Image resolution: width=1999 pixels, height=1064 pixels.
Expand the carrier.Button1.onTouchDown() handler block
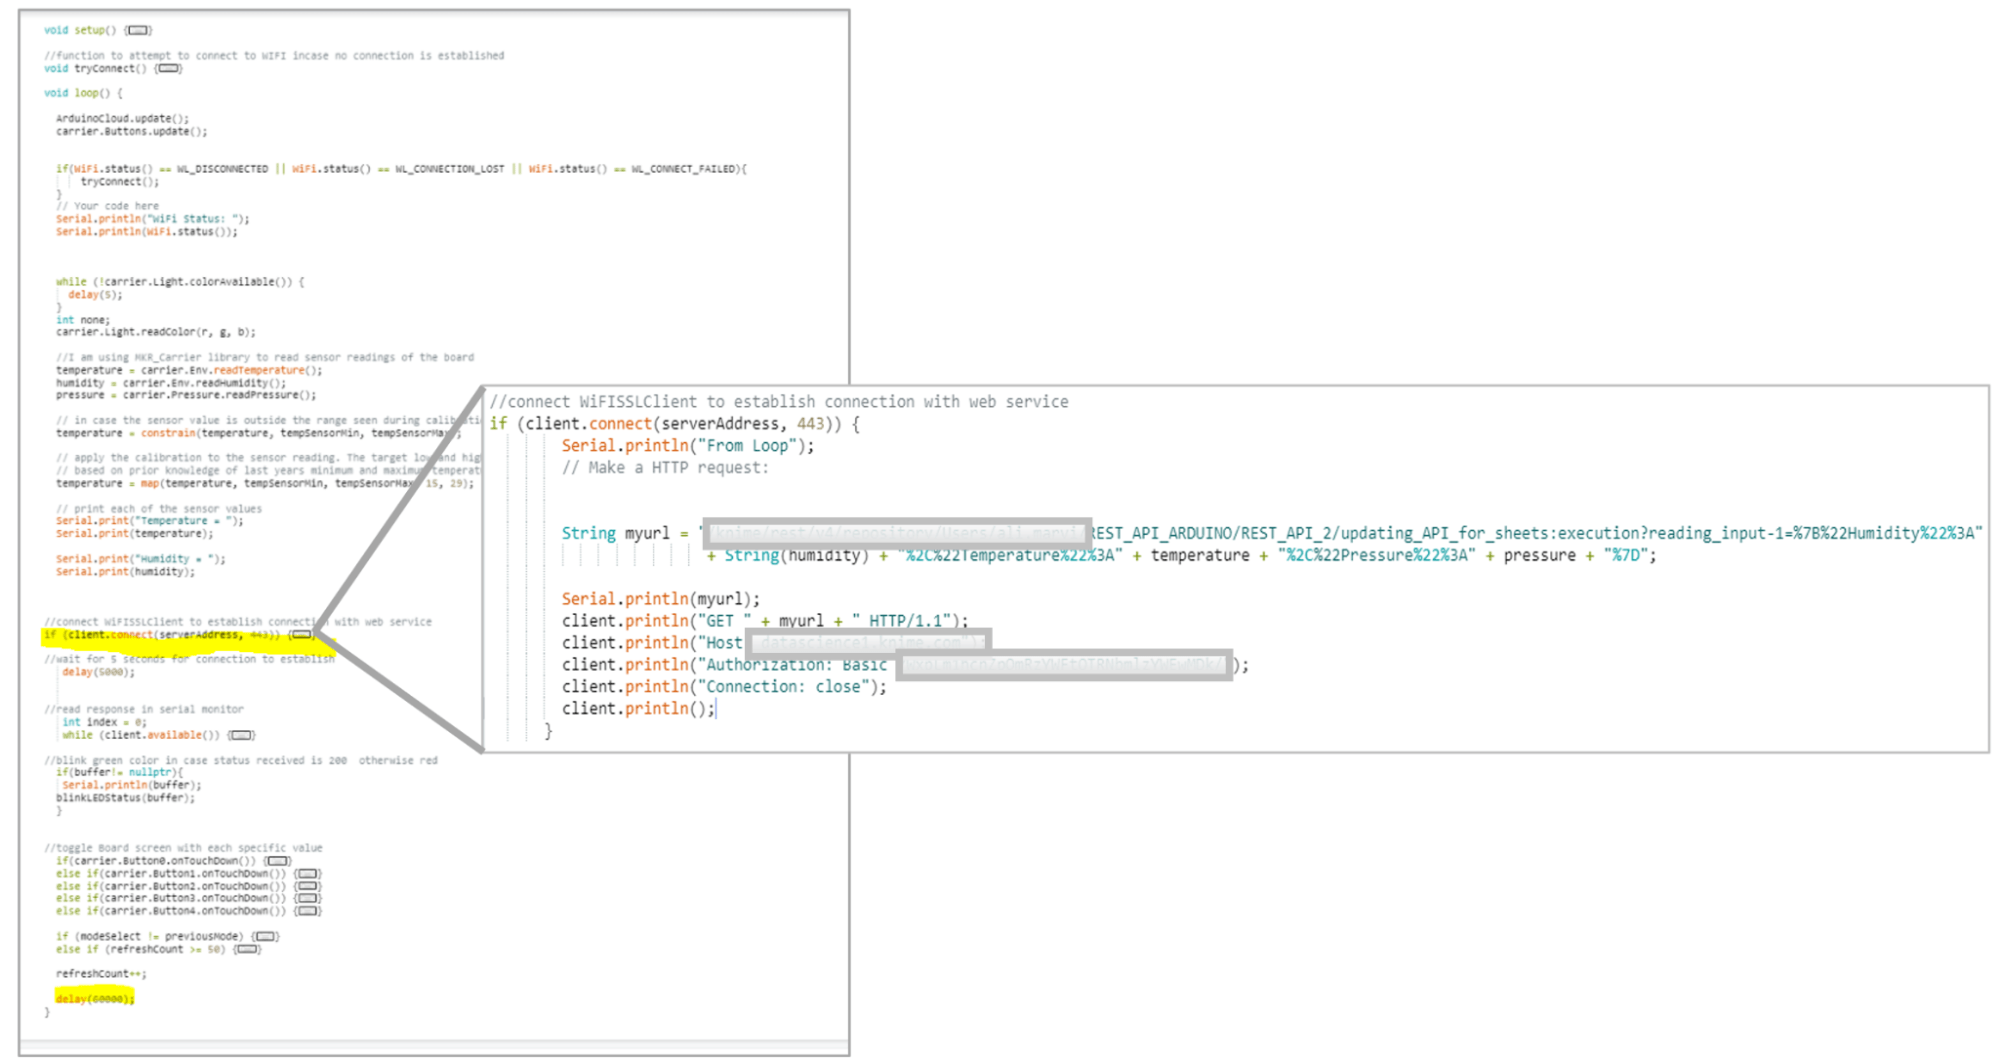pos(307,872)
